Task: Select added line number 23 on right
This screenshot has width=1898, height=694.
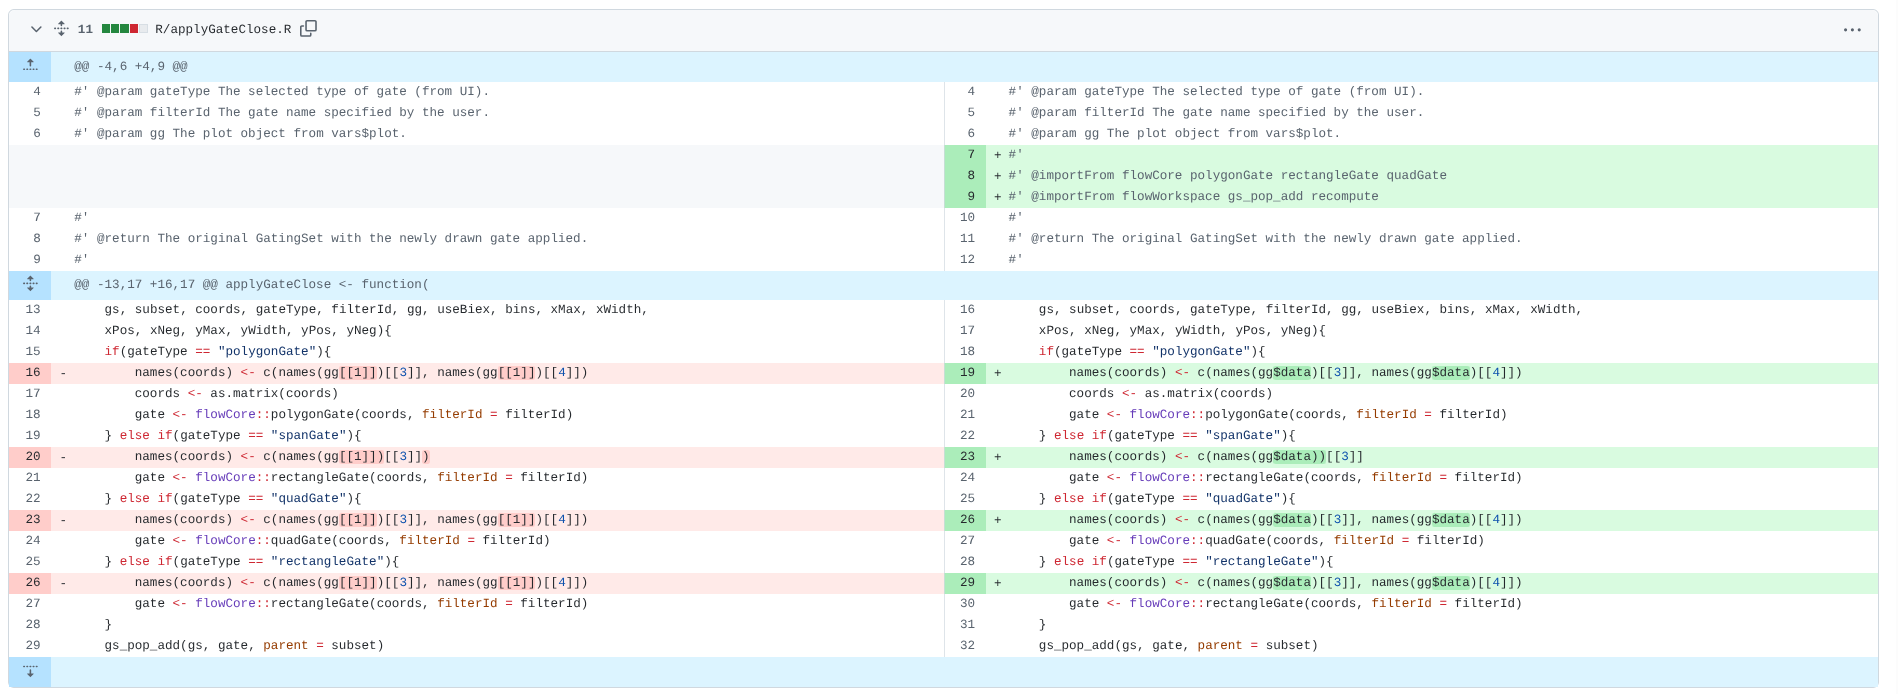Action: click(x=967, y=457)
